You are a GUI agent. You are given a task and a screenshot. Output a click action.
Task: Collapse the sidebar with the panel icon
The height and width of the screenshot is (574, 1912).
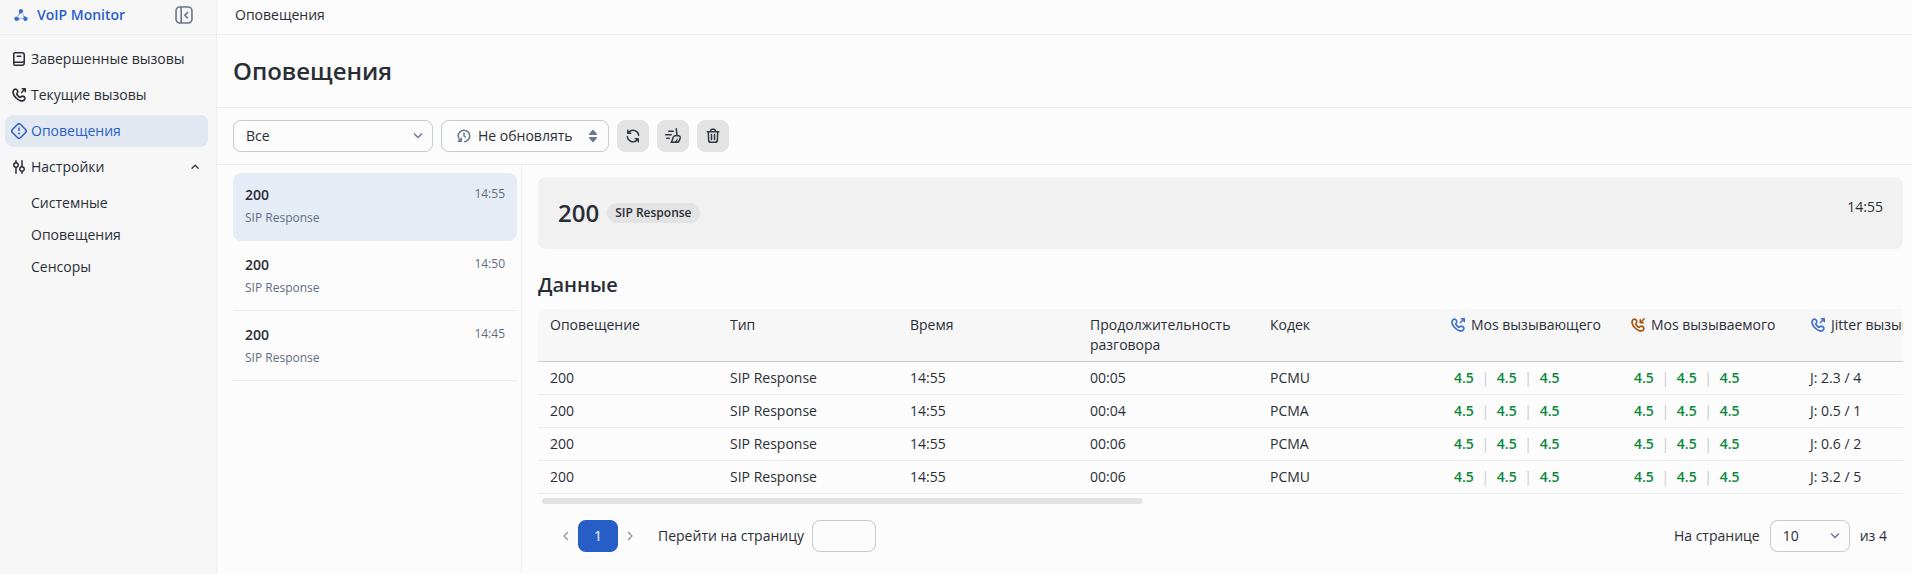[184, 15]
